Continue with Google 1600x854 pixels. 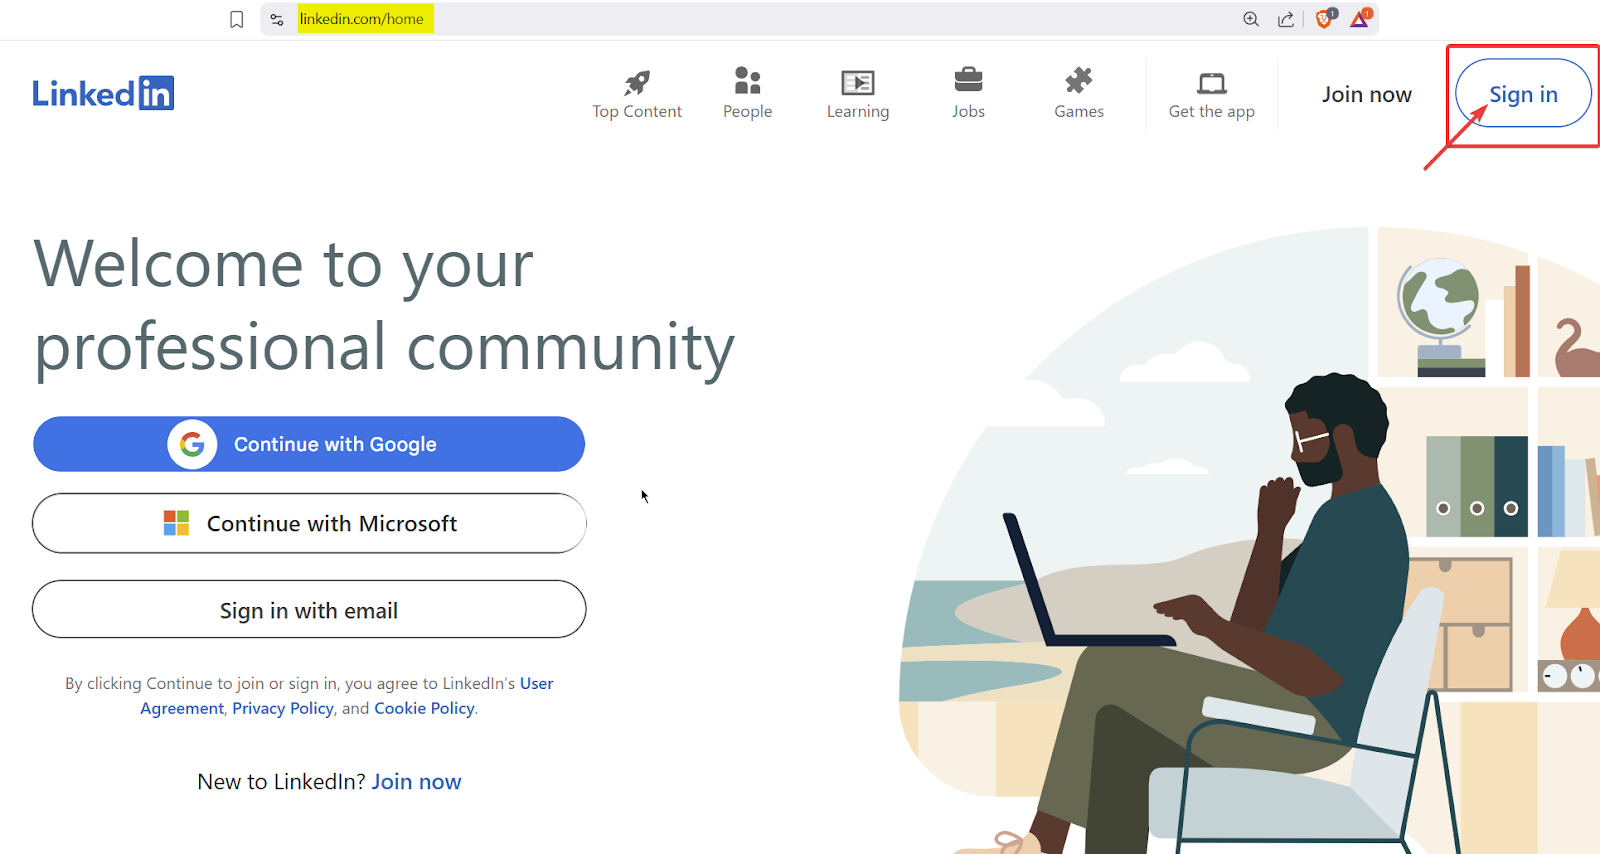[309, 444]
